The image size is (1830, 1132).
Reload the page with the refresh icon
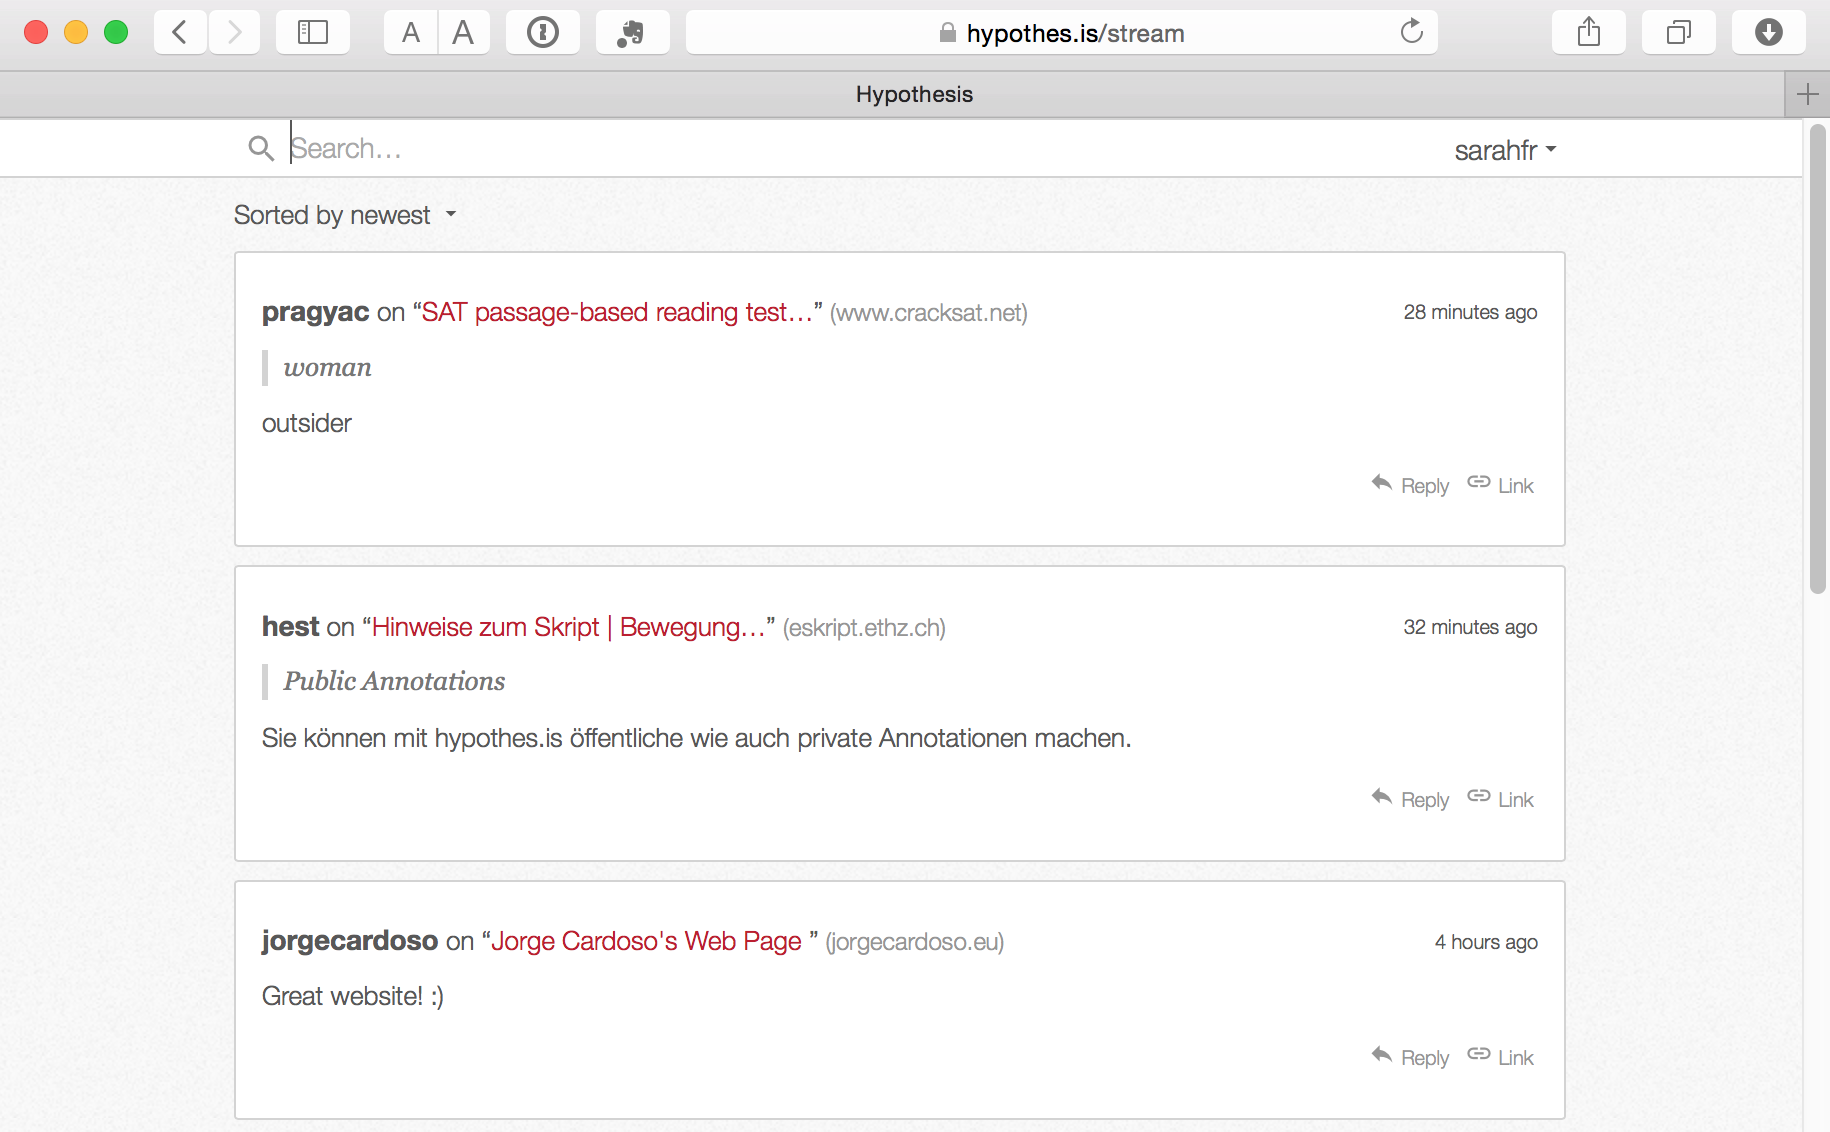tap(1411, 32)
